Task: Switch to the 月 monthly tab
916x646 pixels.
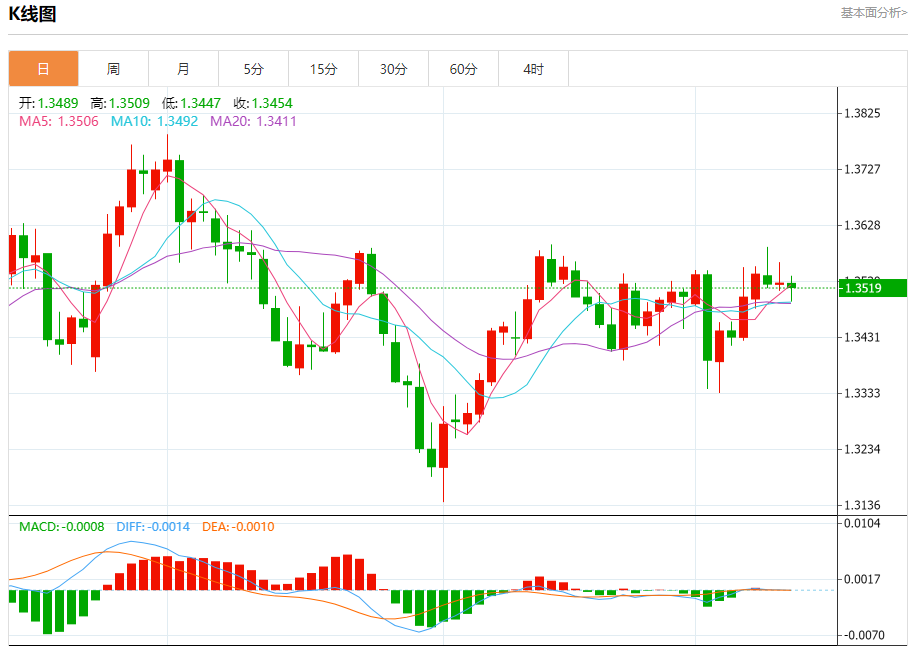Action: point(183,69)
